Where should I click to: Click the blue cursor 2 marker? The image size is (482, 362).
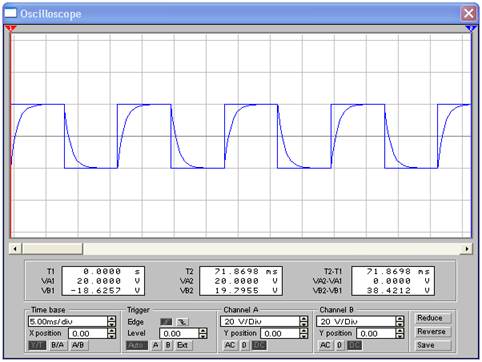pyautogui.click(x=471, y=29)
